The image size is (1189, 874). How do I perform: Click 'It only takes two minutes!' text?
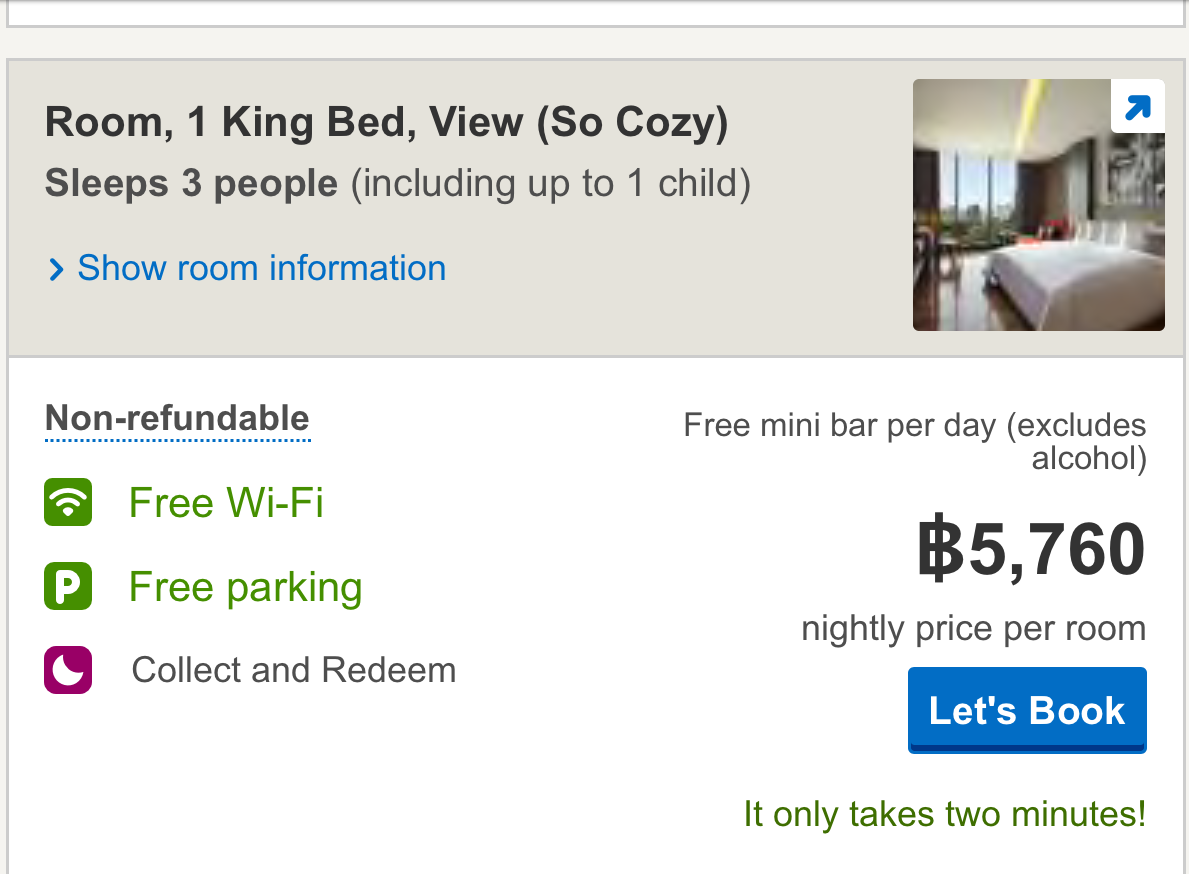(x=944, y=814)
